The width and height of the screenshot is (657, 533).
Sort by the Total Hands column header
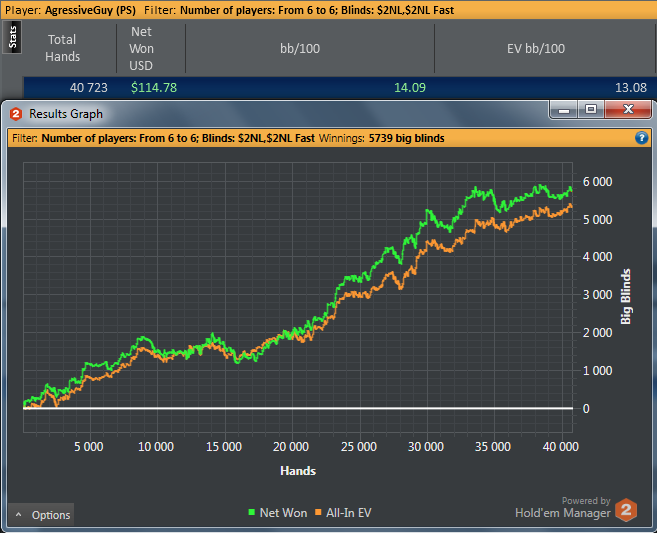click(x=62, y=49)
